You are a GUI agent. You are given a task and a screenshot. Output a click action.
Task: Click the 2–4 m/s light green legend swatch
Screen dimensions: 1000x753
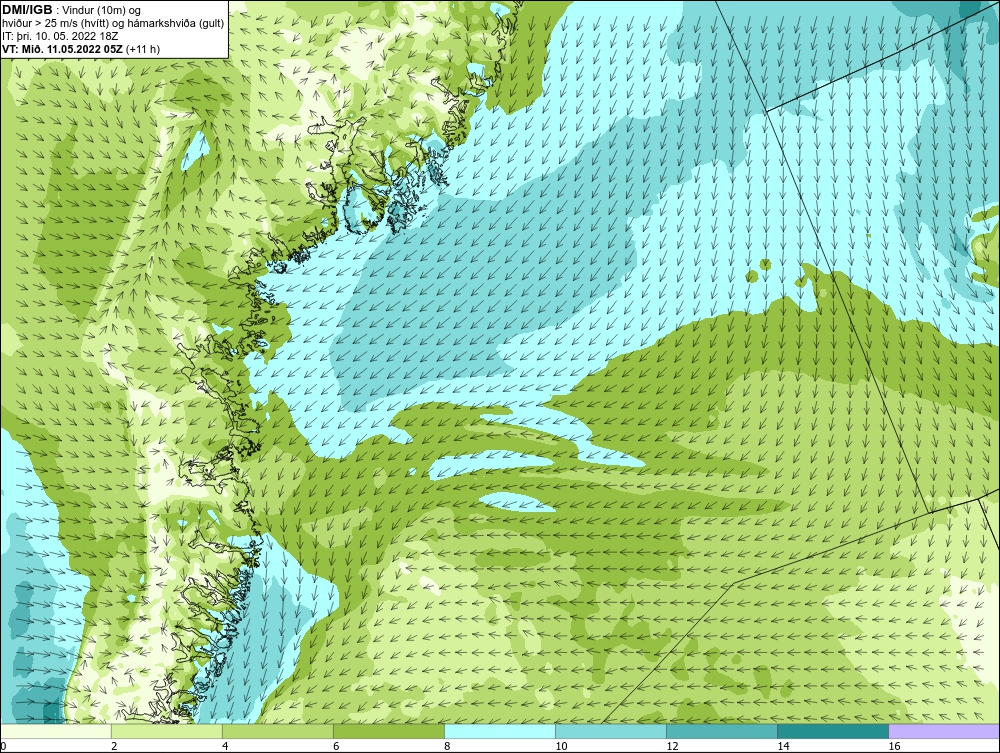[x=167, y=731]
